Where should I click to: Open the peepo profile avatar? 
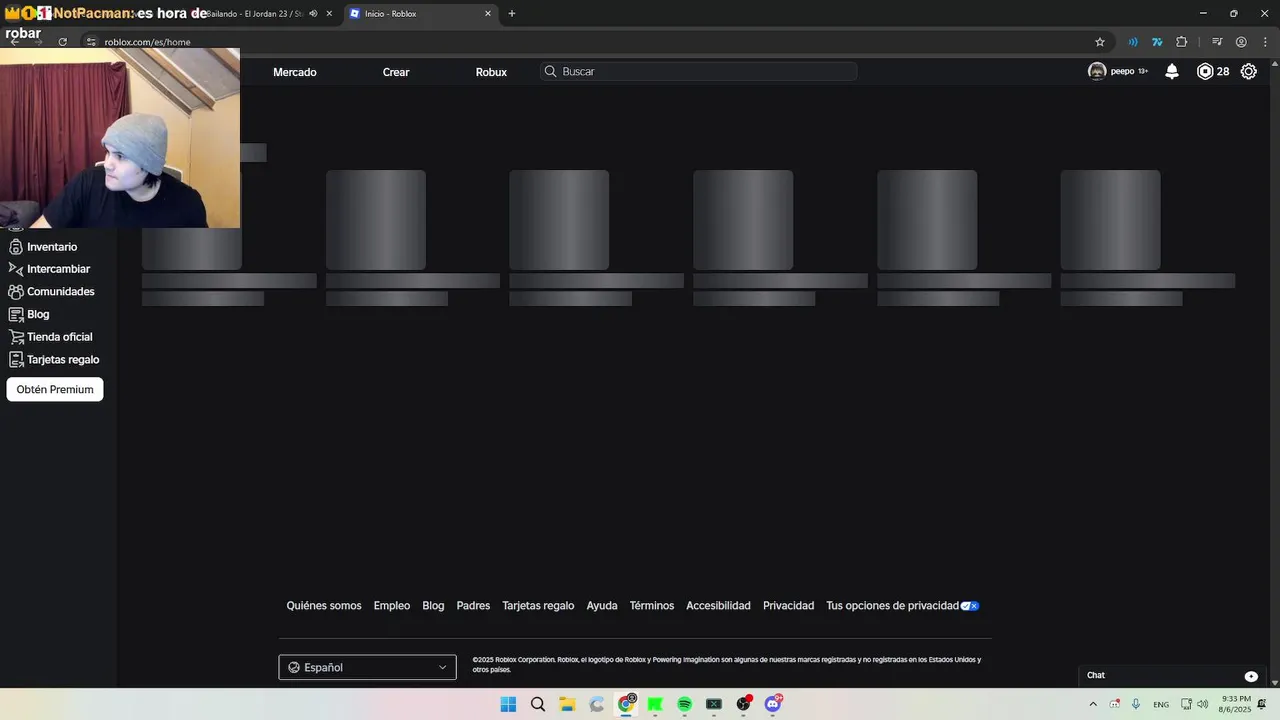click(x=1097, y=72)
